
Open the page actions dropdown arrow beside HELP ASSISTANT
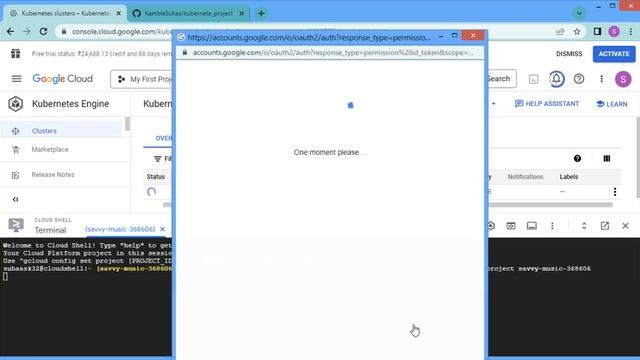click(x=493, y=104)
